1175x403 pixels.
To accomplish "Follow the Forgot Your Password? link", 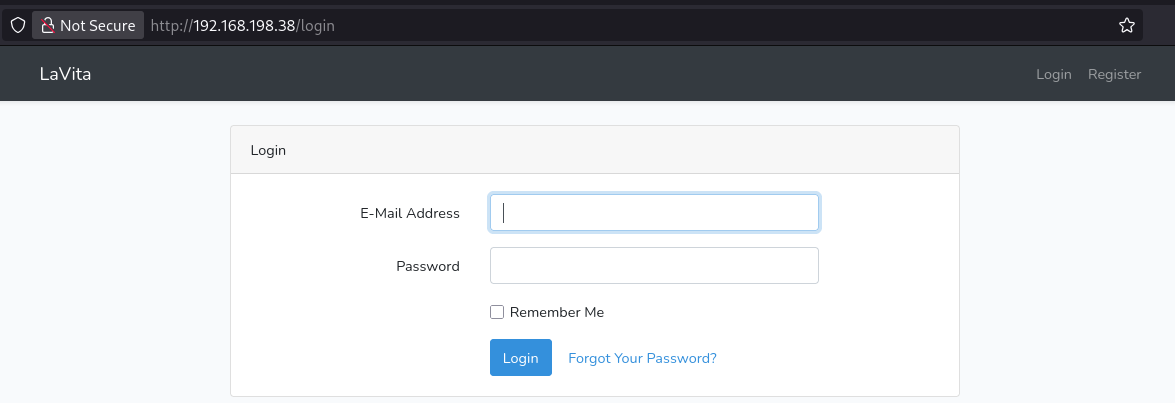I will [642, 358].
